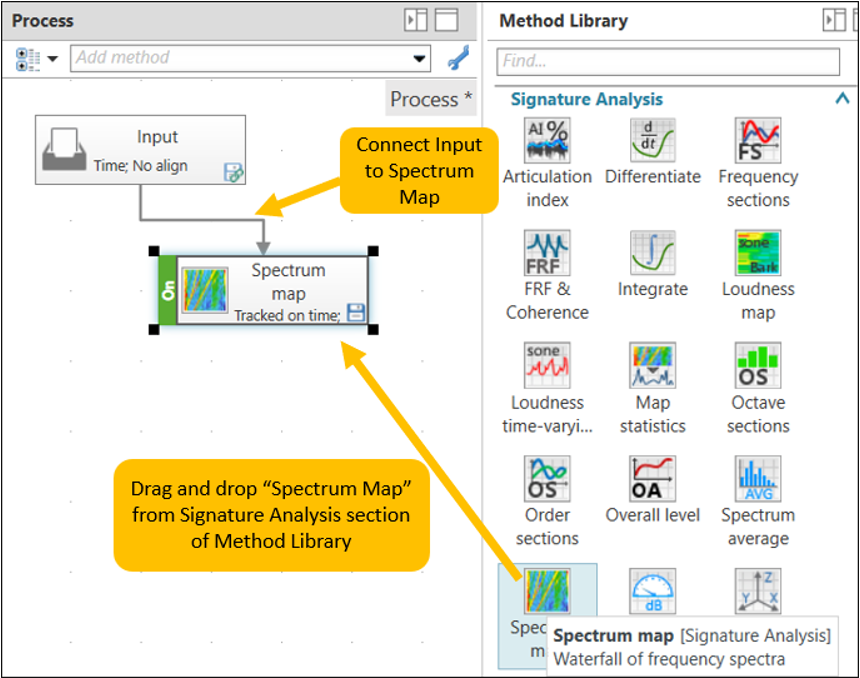
Task: Click the Integrate method icon
Action: coord(653,253)
